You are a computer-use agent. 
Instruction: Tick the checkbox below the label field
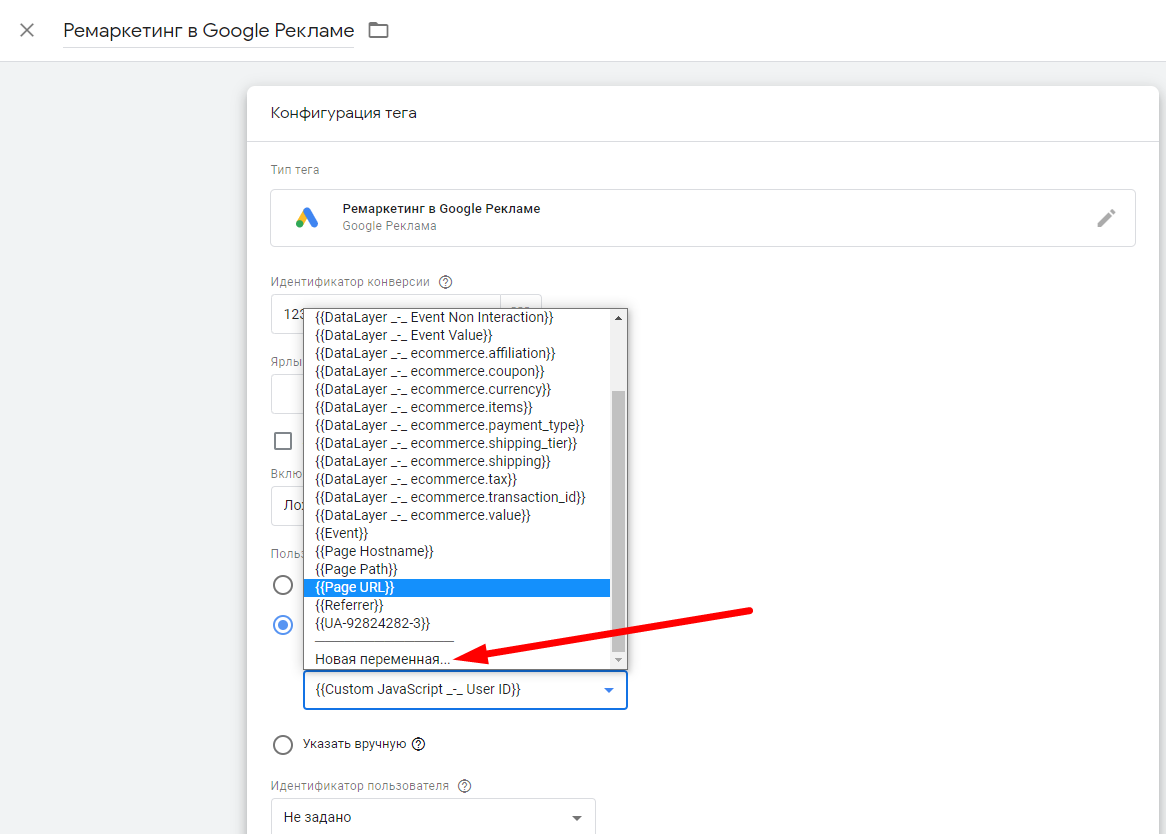tap(283, 441)
